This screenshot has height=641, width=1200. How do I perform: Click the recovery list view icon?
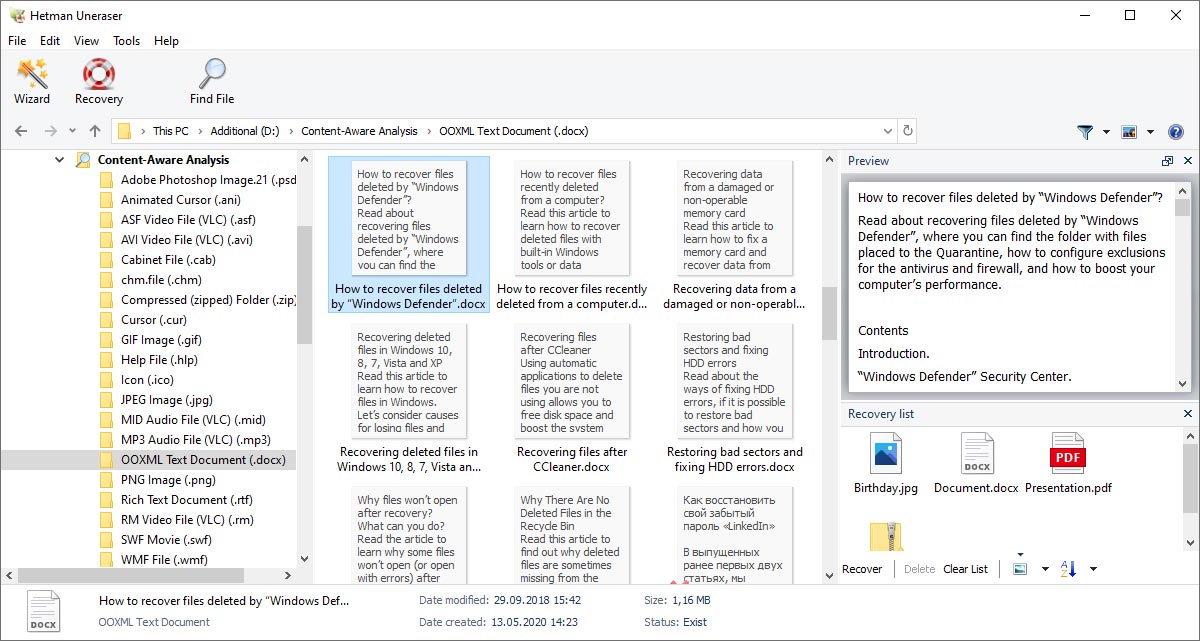click(x=1020, y=569)
